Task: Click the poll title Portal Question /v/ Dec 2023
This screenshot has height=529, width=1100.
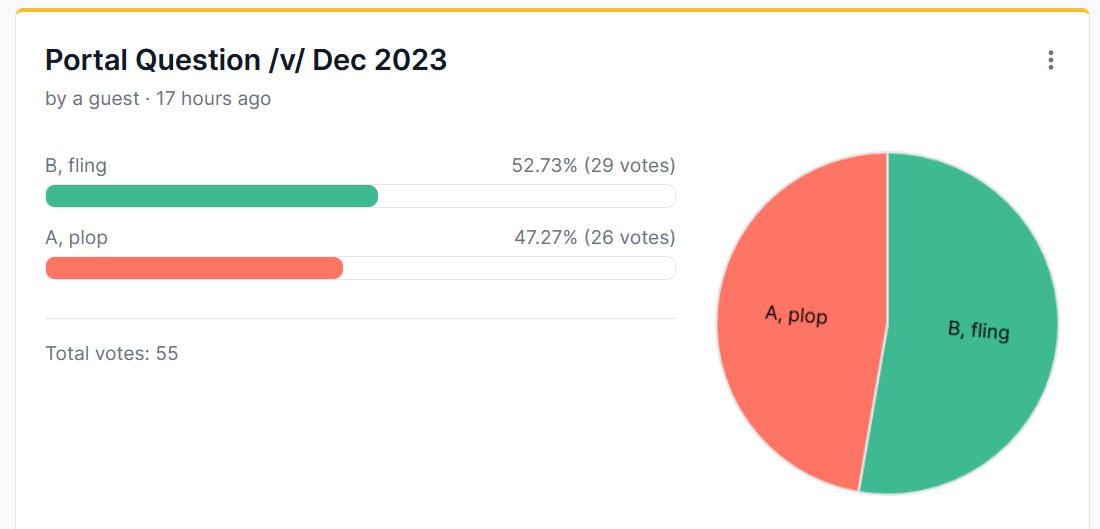Action: pos(246,60)
